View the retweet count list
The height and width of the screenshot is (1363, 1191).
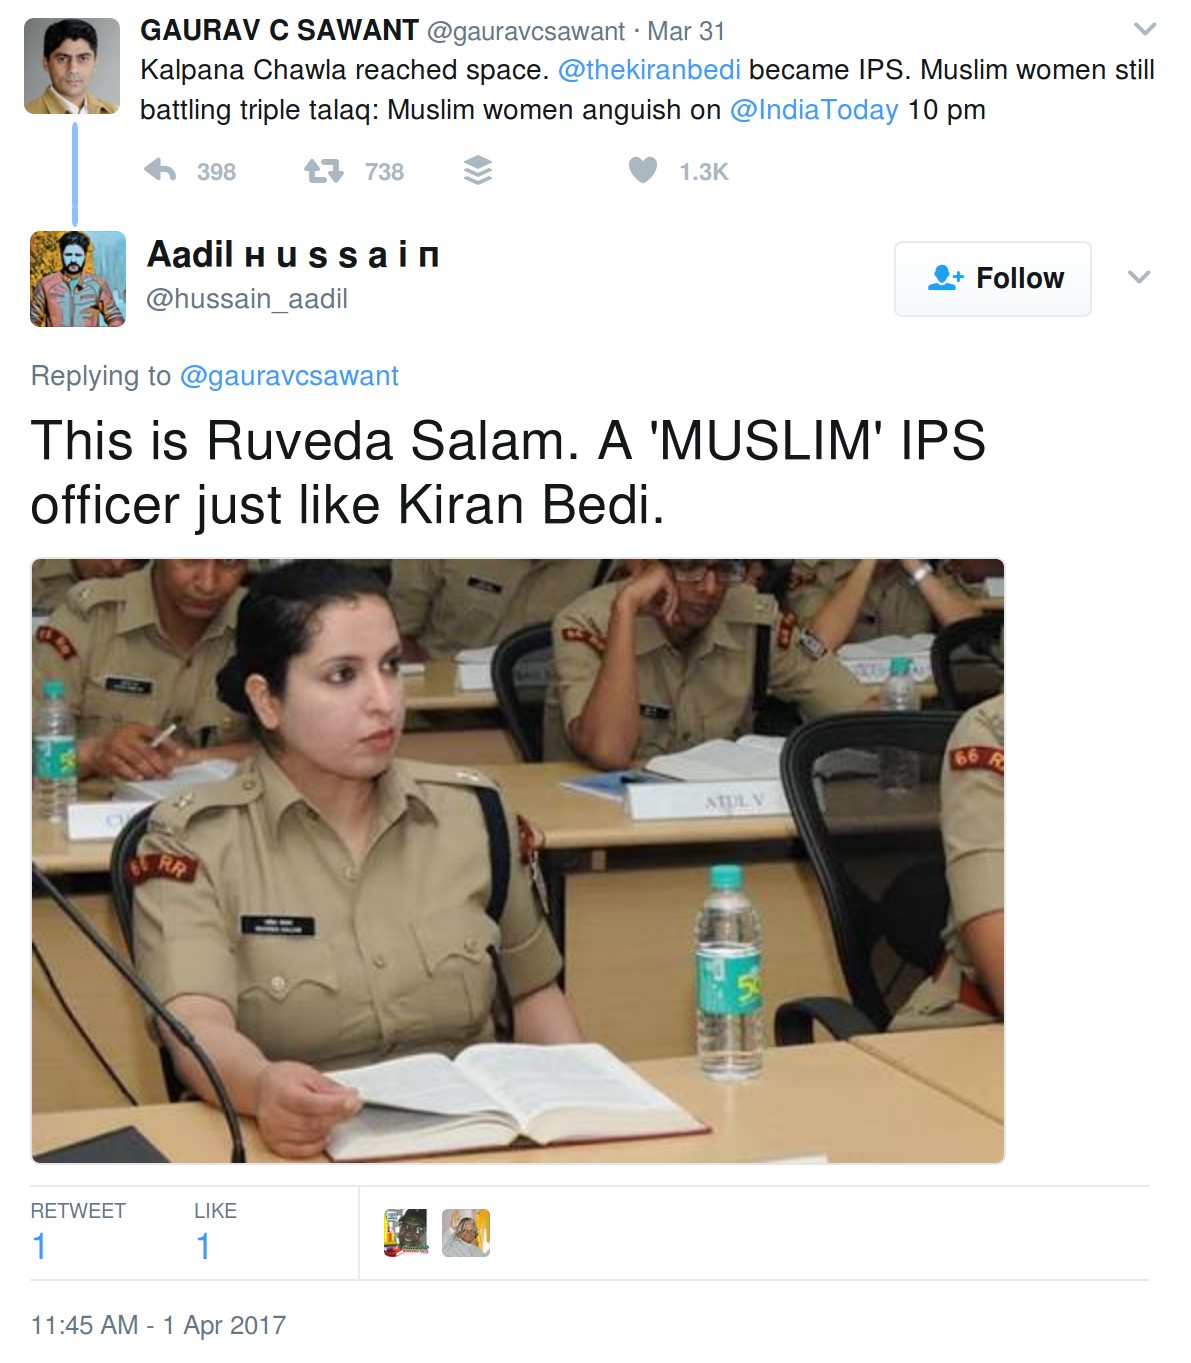(x=78, y=1232)
